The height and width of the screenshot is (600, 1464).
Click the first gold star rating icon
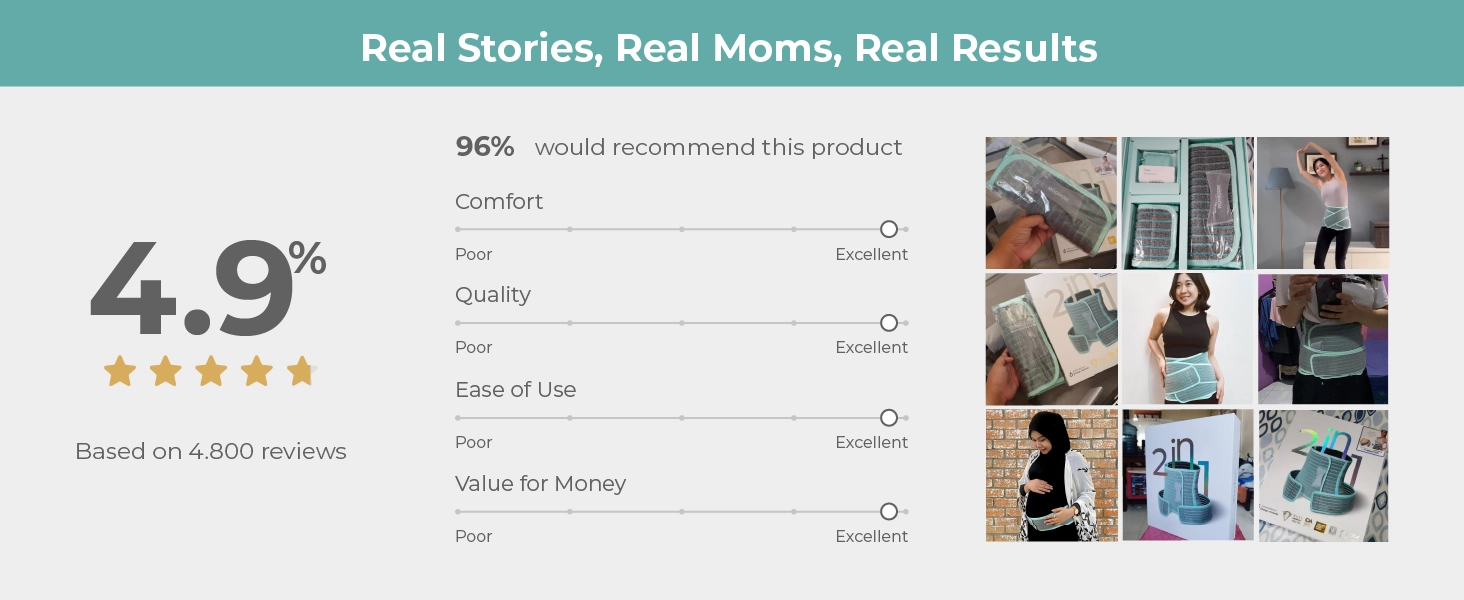[120, 371]
